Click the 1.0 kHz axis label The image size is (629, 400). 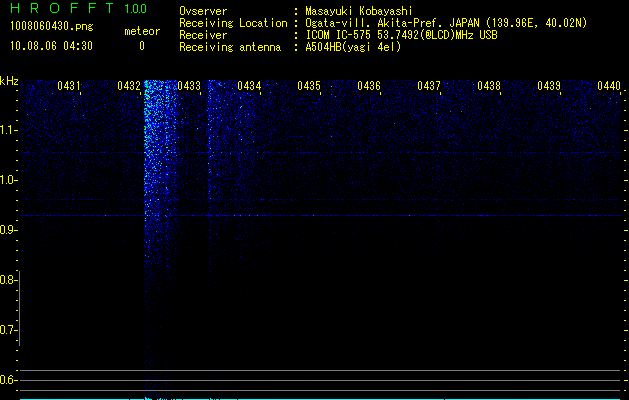(x=8, y=180)
